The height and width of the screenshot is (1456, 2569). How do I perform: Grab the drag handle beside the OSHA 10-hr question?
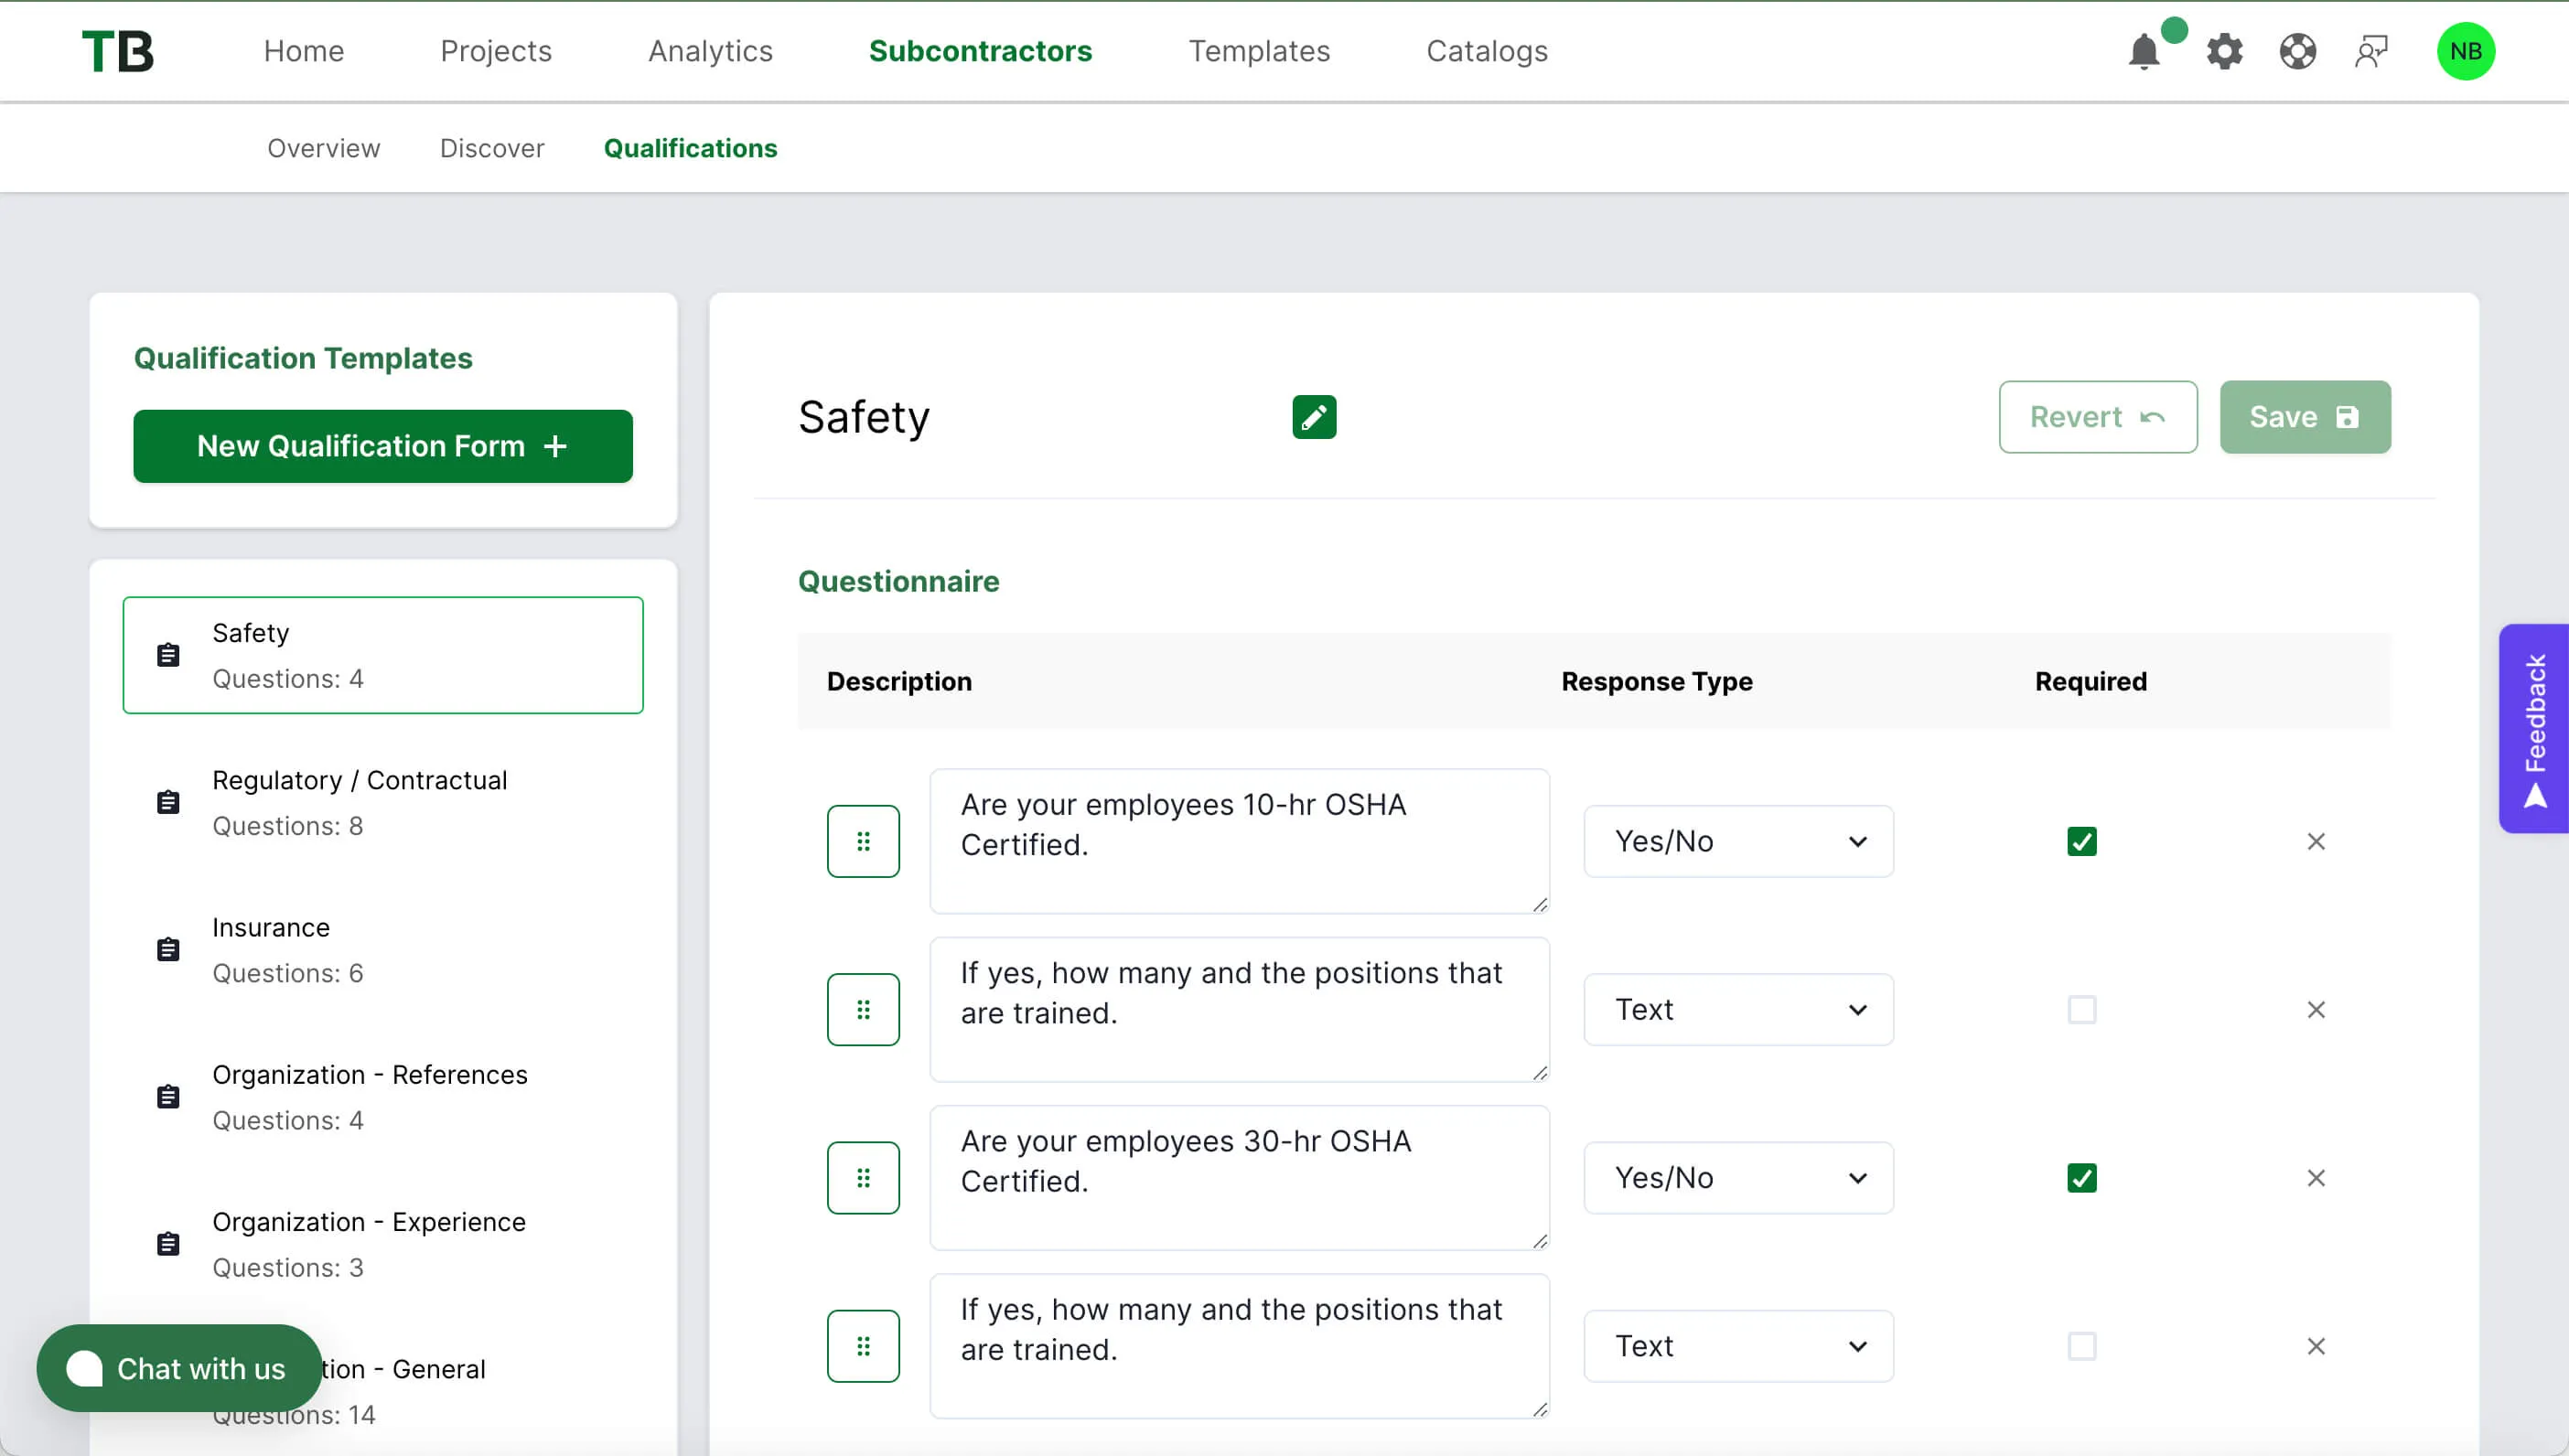coord(863,841)
